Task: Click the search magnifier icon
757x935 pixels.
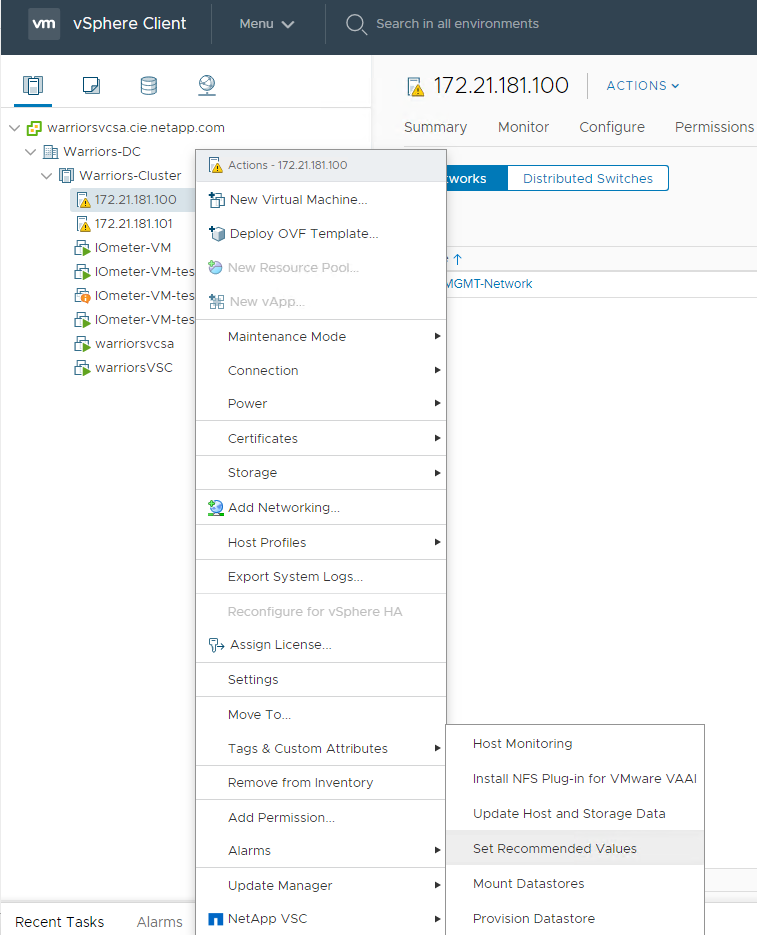Action: [x=356, y=24]
